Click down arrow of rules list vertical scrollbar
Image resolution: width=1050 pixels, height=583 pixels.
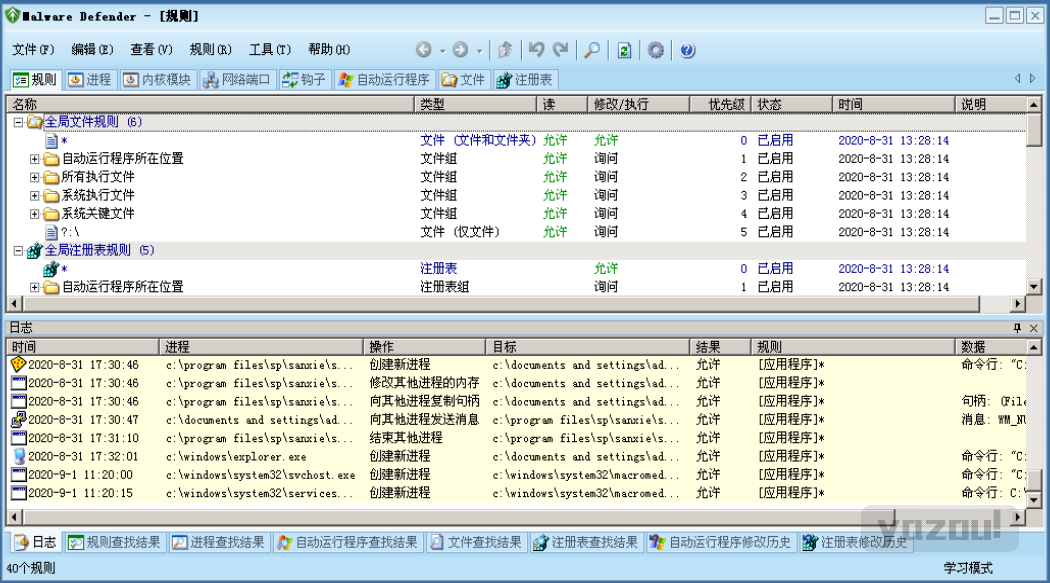1034,286
